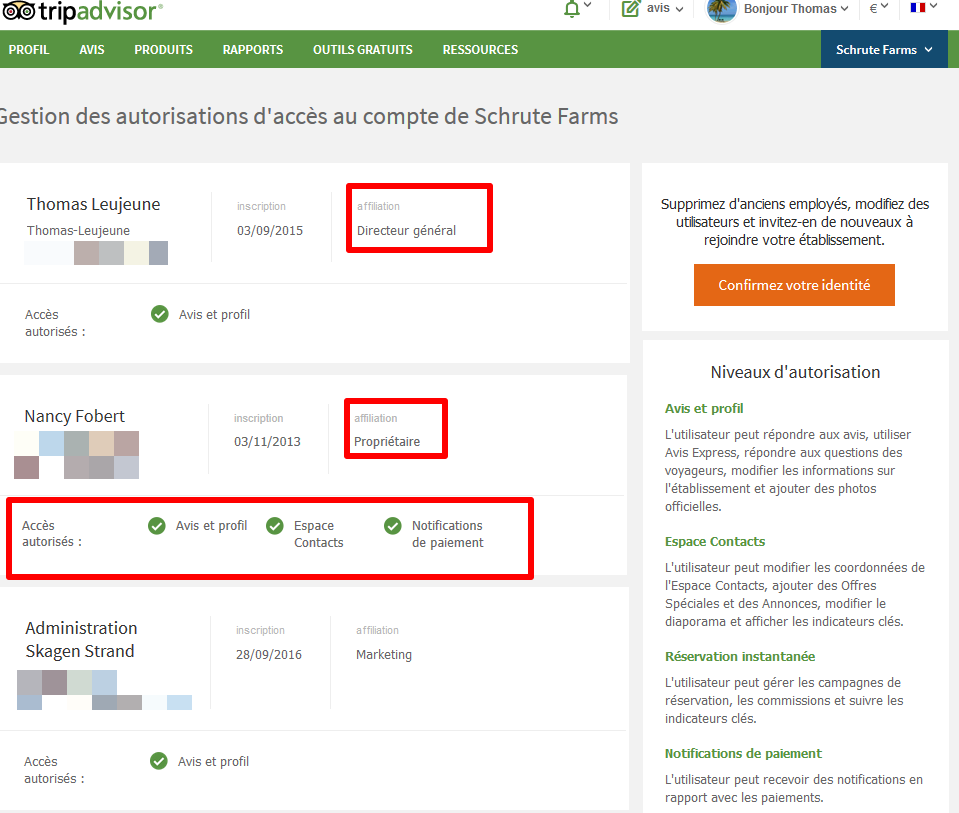Click the Notifications de paiement level heading
959x813 pixels.
pyautogui.click(x=743, y=753)
